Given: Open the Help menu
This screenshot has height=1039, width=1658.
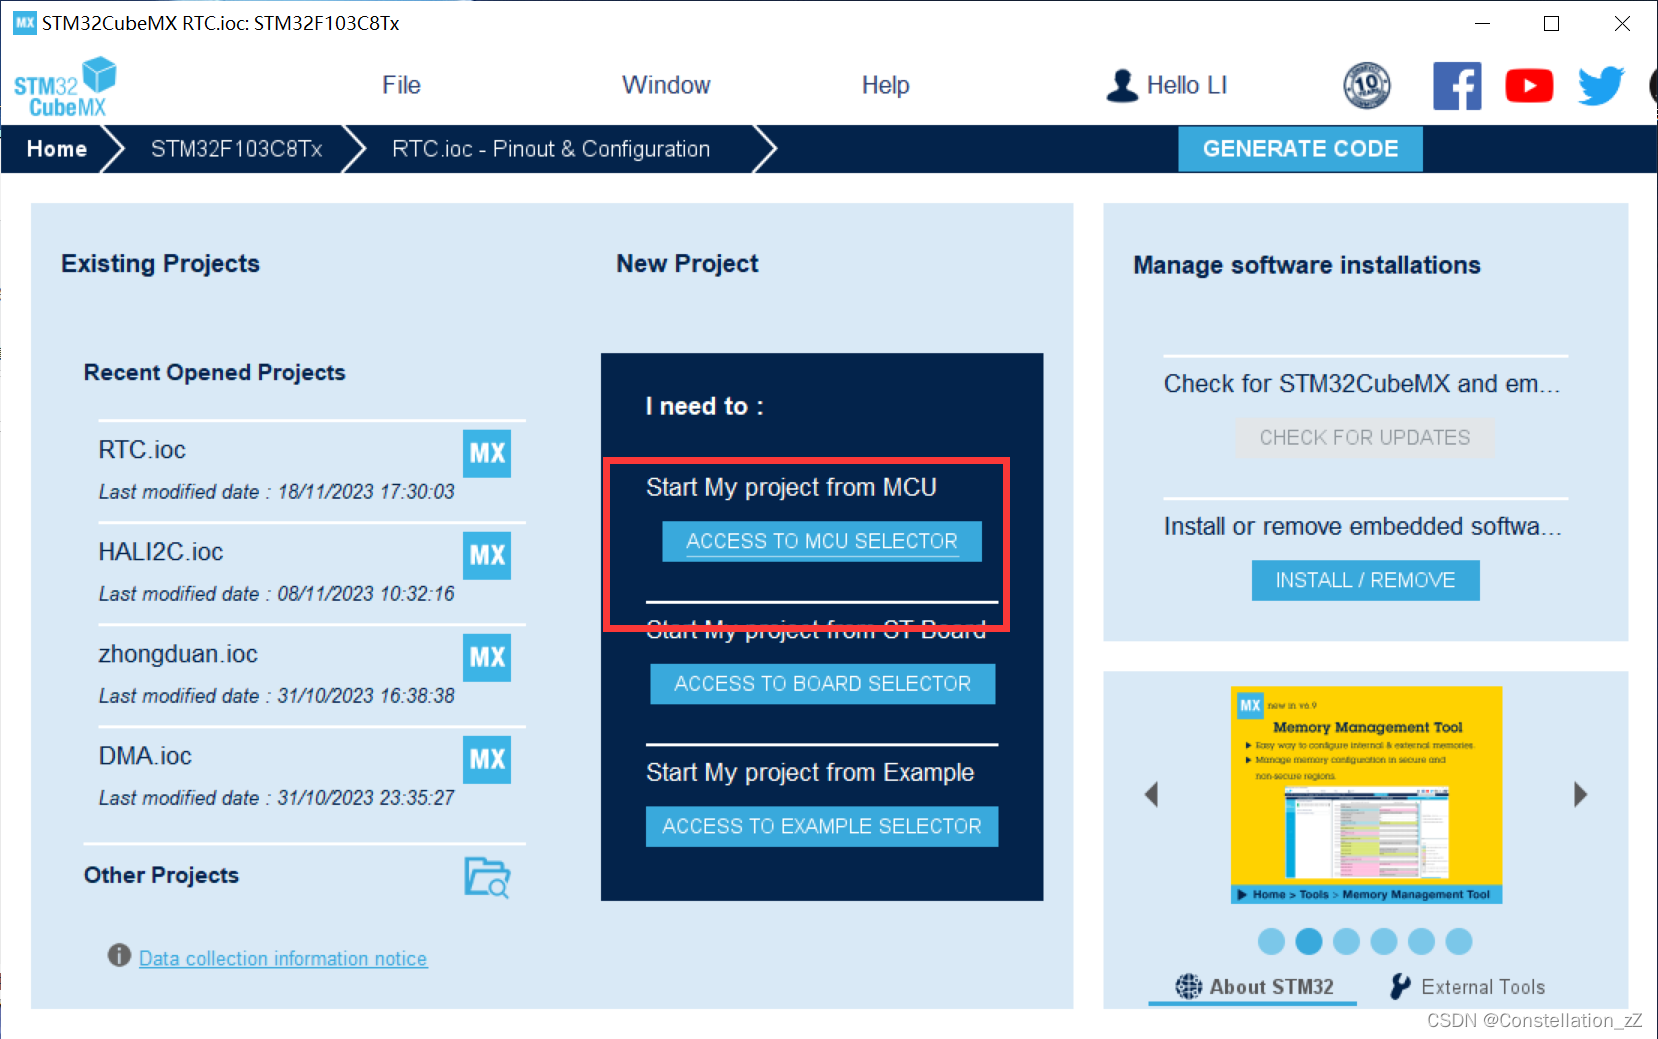Looking at the screenshot, I should click(885, 85).
